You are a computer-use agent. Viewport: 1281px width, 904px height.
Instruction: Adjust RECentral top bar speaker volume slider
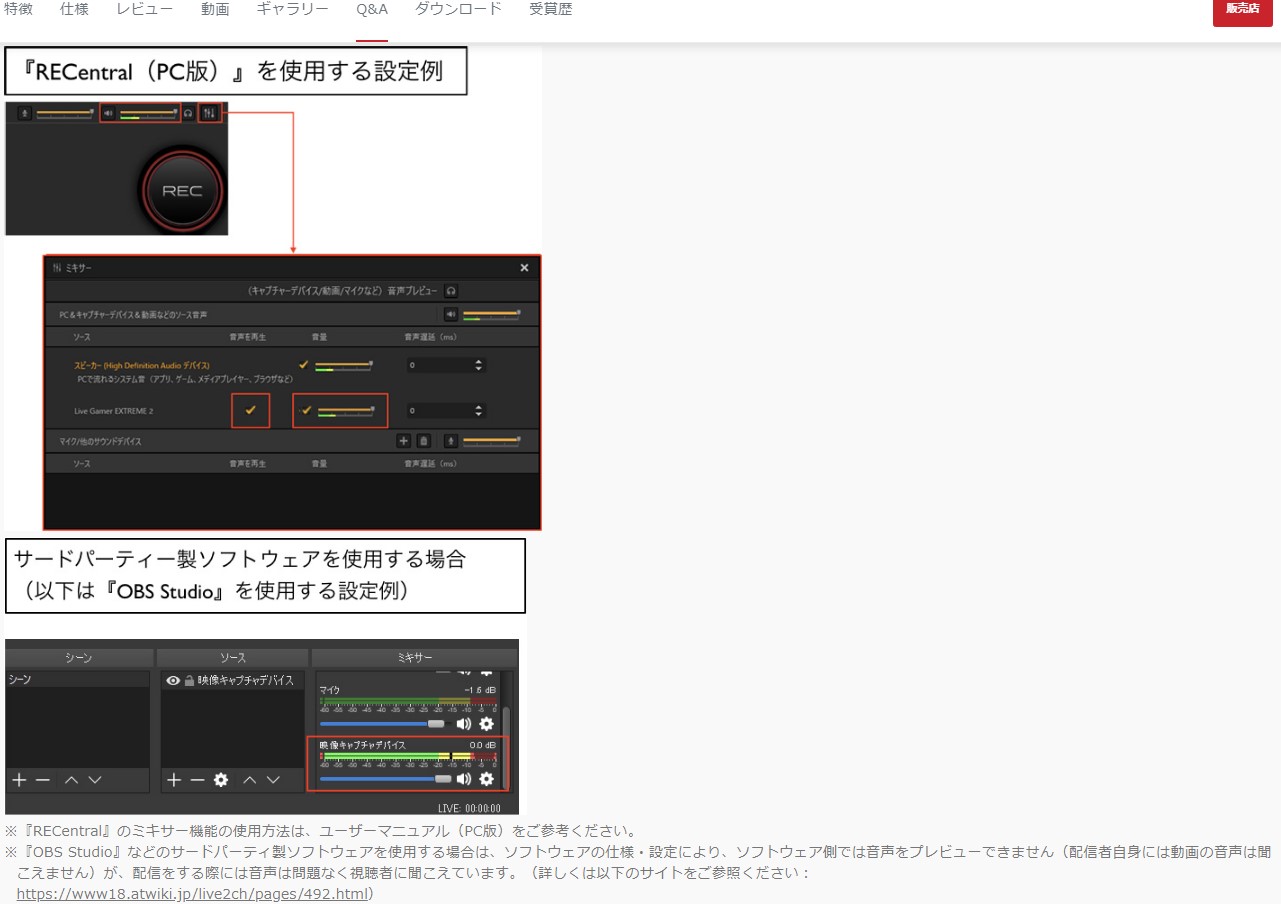click(x=148, y=113)
